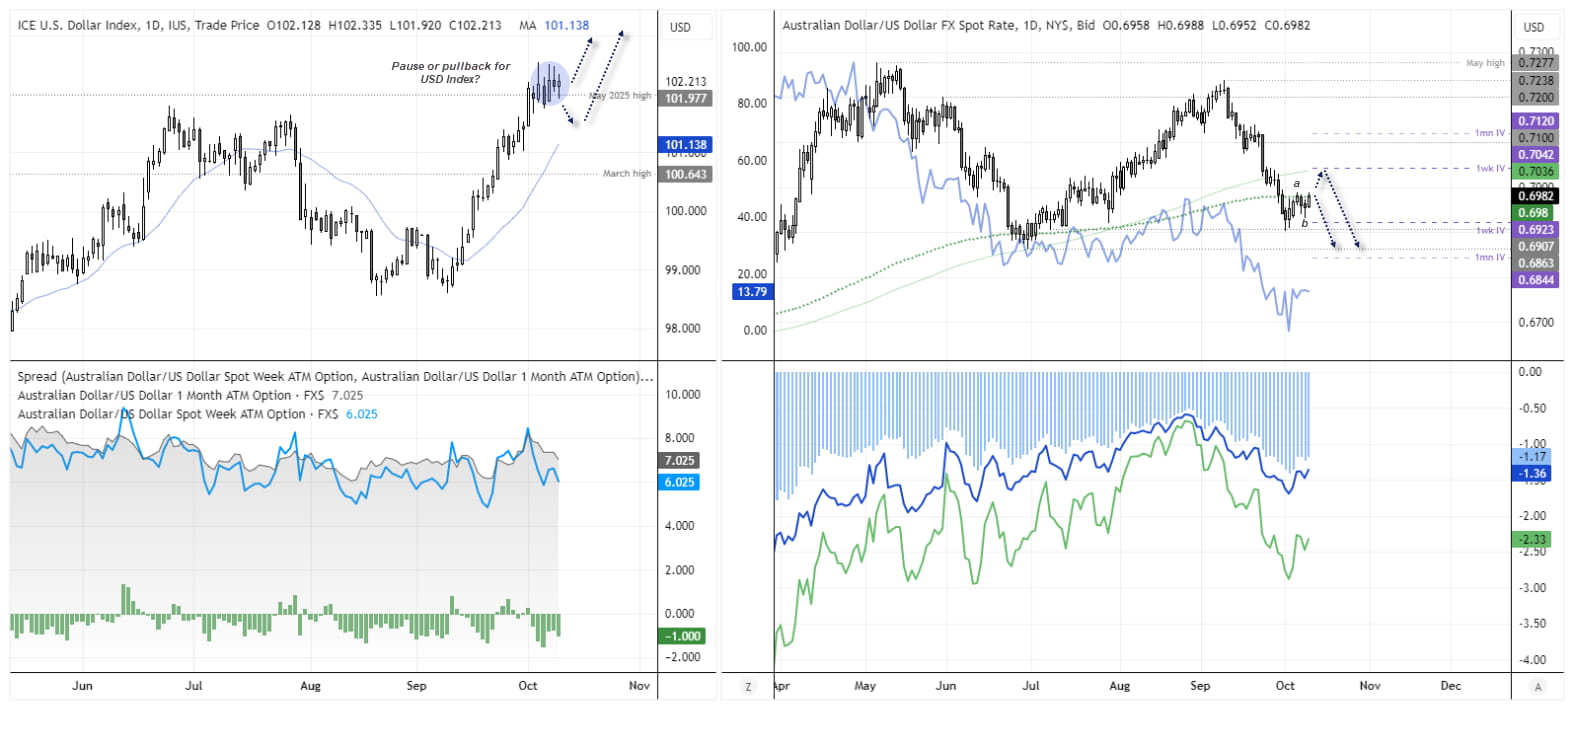Select "Dec" on the AUD/USD time axis
1574x730 pixels.
1451,686
